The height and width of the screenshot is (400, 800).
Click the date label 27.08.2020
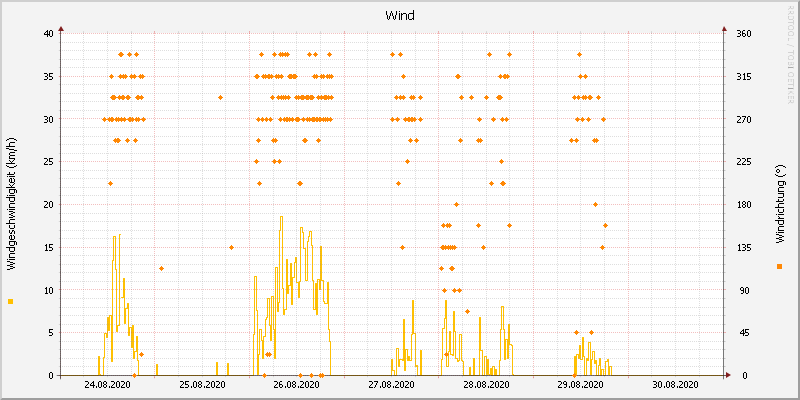(392, 384)
